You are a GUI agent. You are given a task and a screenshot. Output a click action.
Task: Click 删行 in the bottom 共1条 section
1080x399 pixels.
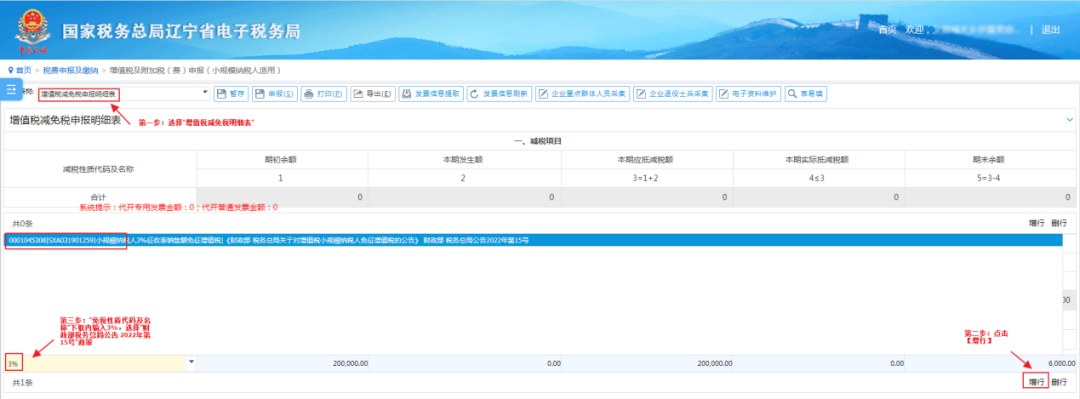point(1059,382)
